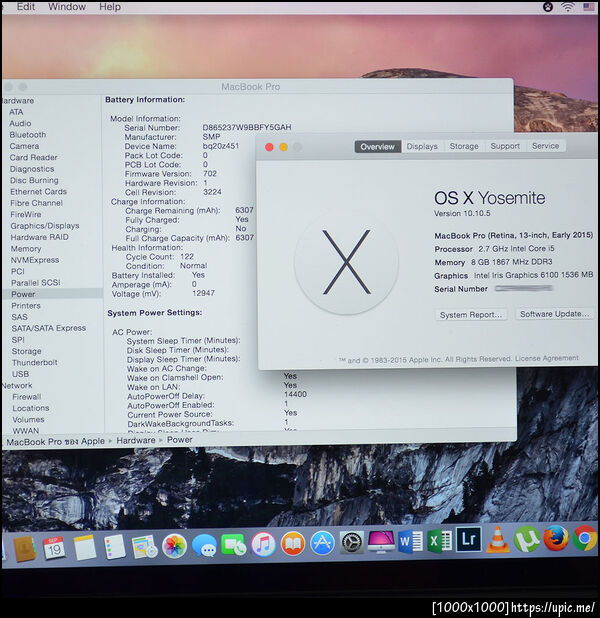Viewport: 600px width, 618px height.
Task: Select ATA in hardware sidebar
Action: (16, 112)
